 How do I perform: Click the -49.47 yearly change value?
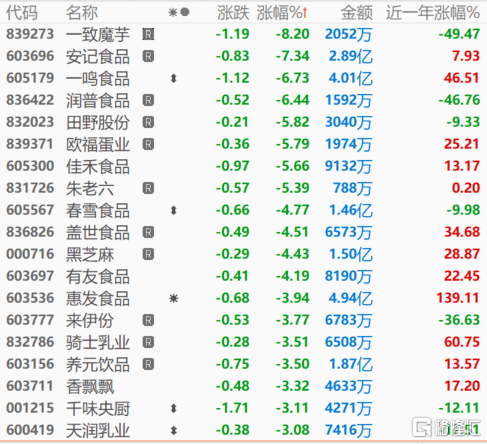pyautogui.click(x=459, y=34)
